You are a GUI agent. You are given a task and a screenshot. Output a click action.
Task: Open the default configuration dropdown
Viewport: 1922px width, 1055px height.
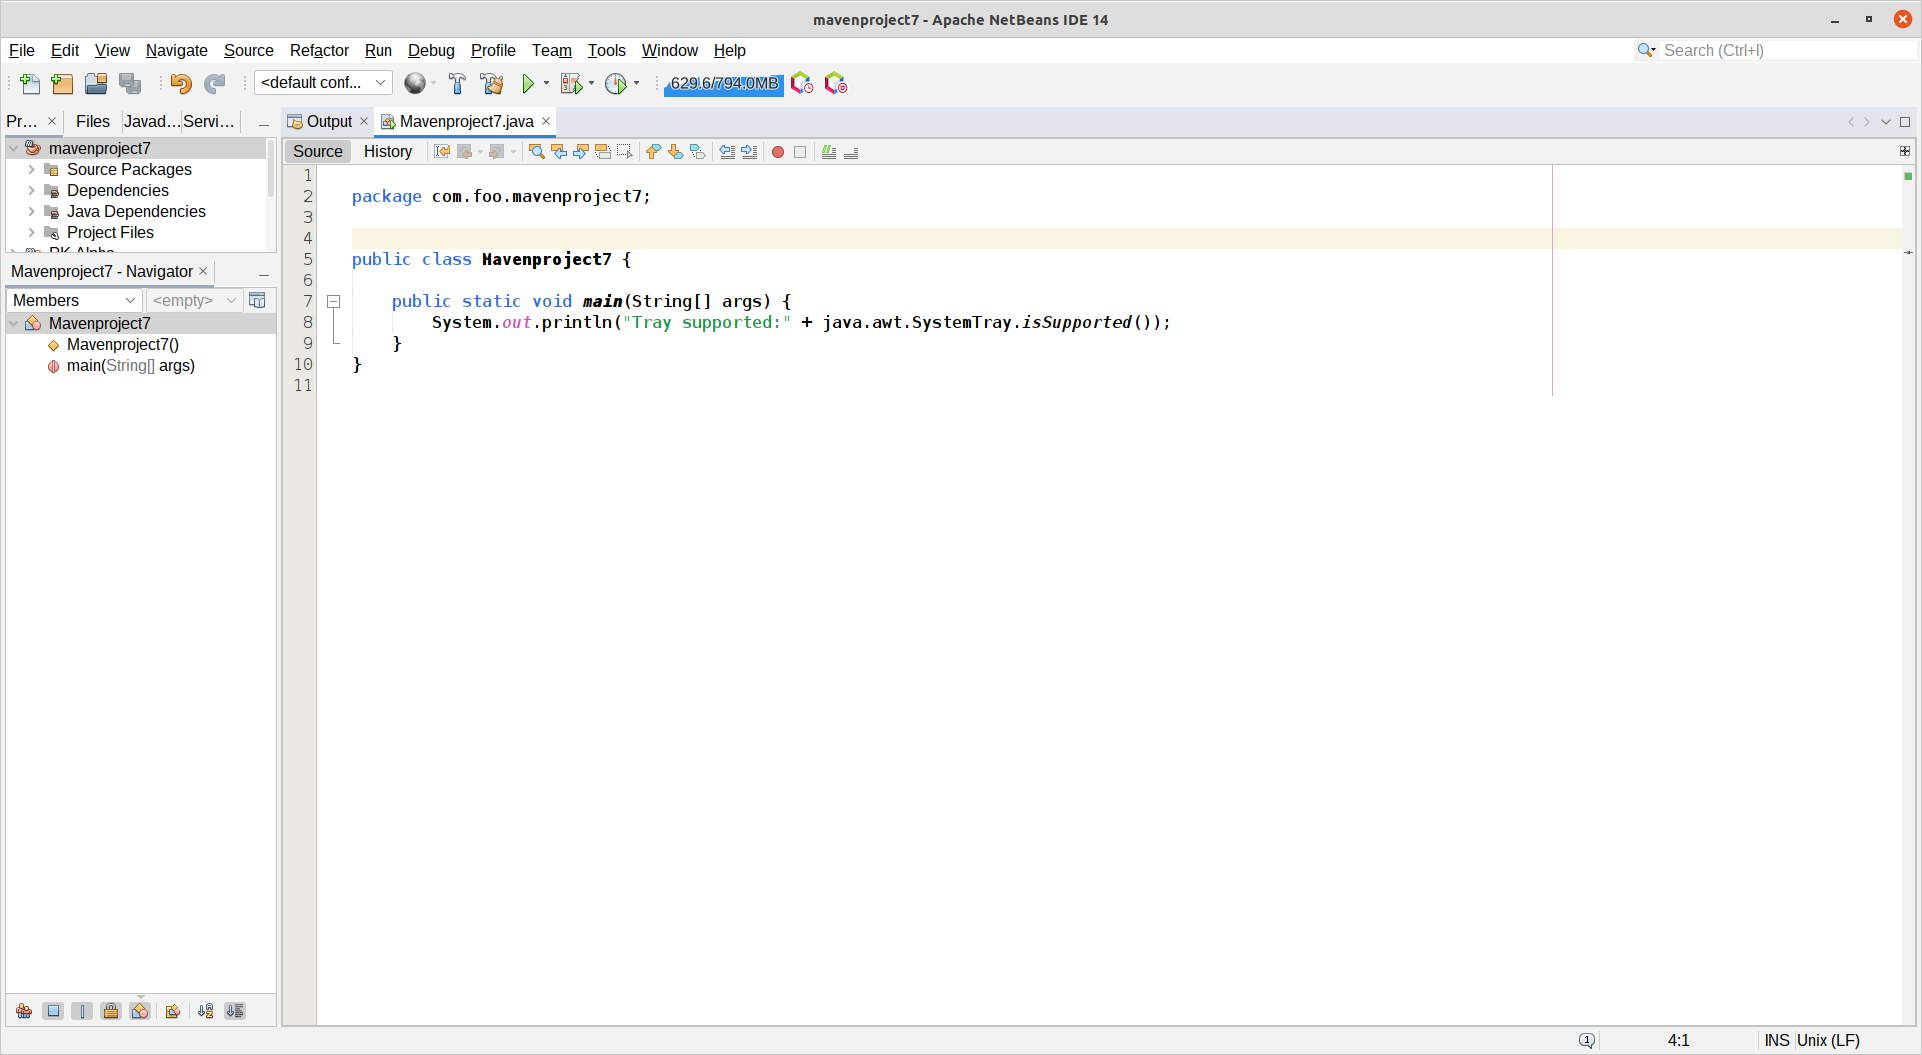379,83
